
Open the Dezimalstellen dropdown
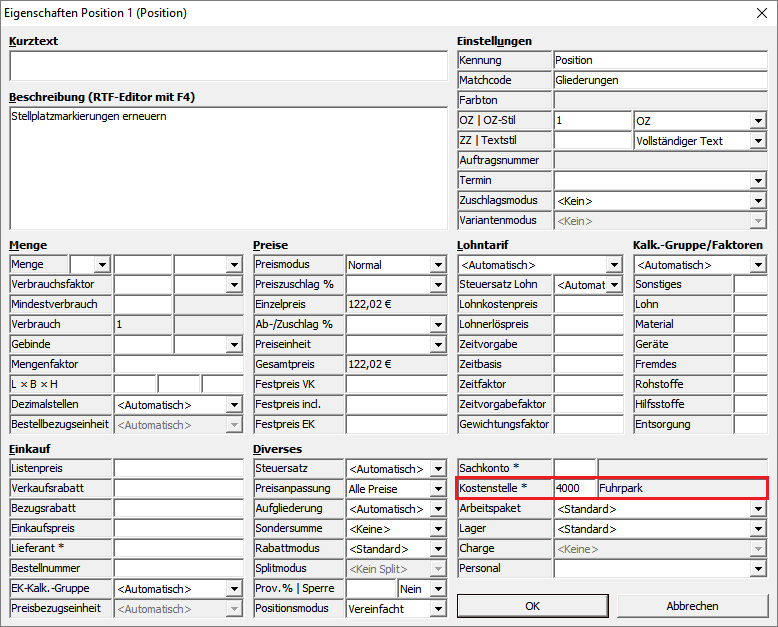coord(234,405)
